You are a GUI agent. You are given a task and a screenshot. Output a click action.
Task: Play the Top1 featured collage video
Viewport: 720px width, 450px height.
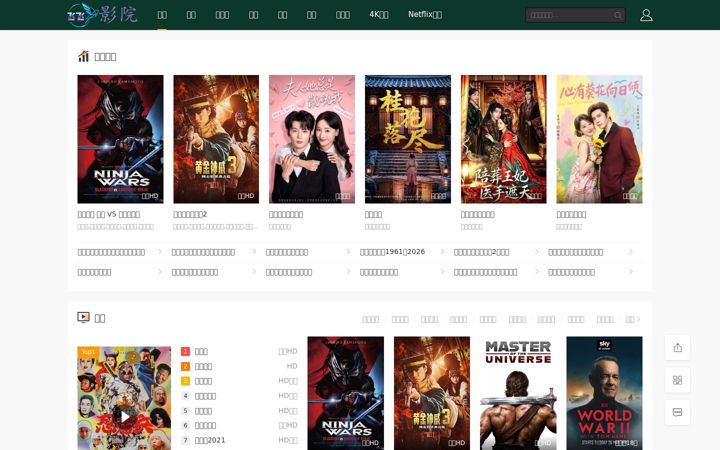124,398
